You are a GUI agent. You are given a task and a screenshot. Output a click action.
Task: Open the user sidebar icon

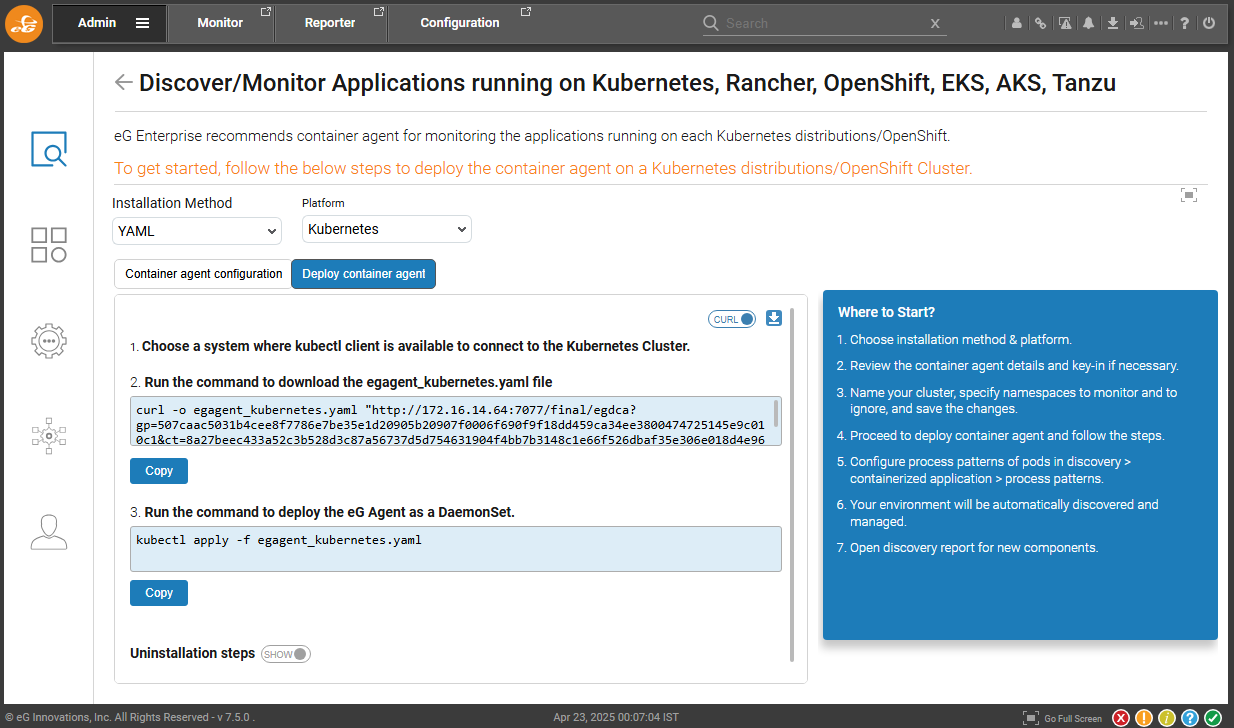click(49, 531)
